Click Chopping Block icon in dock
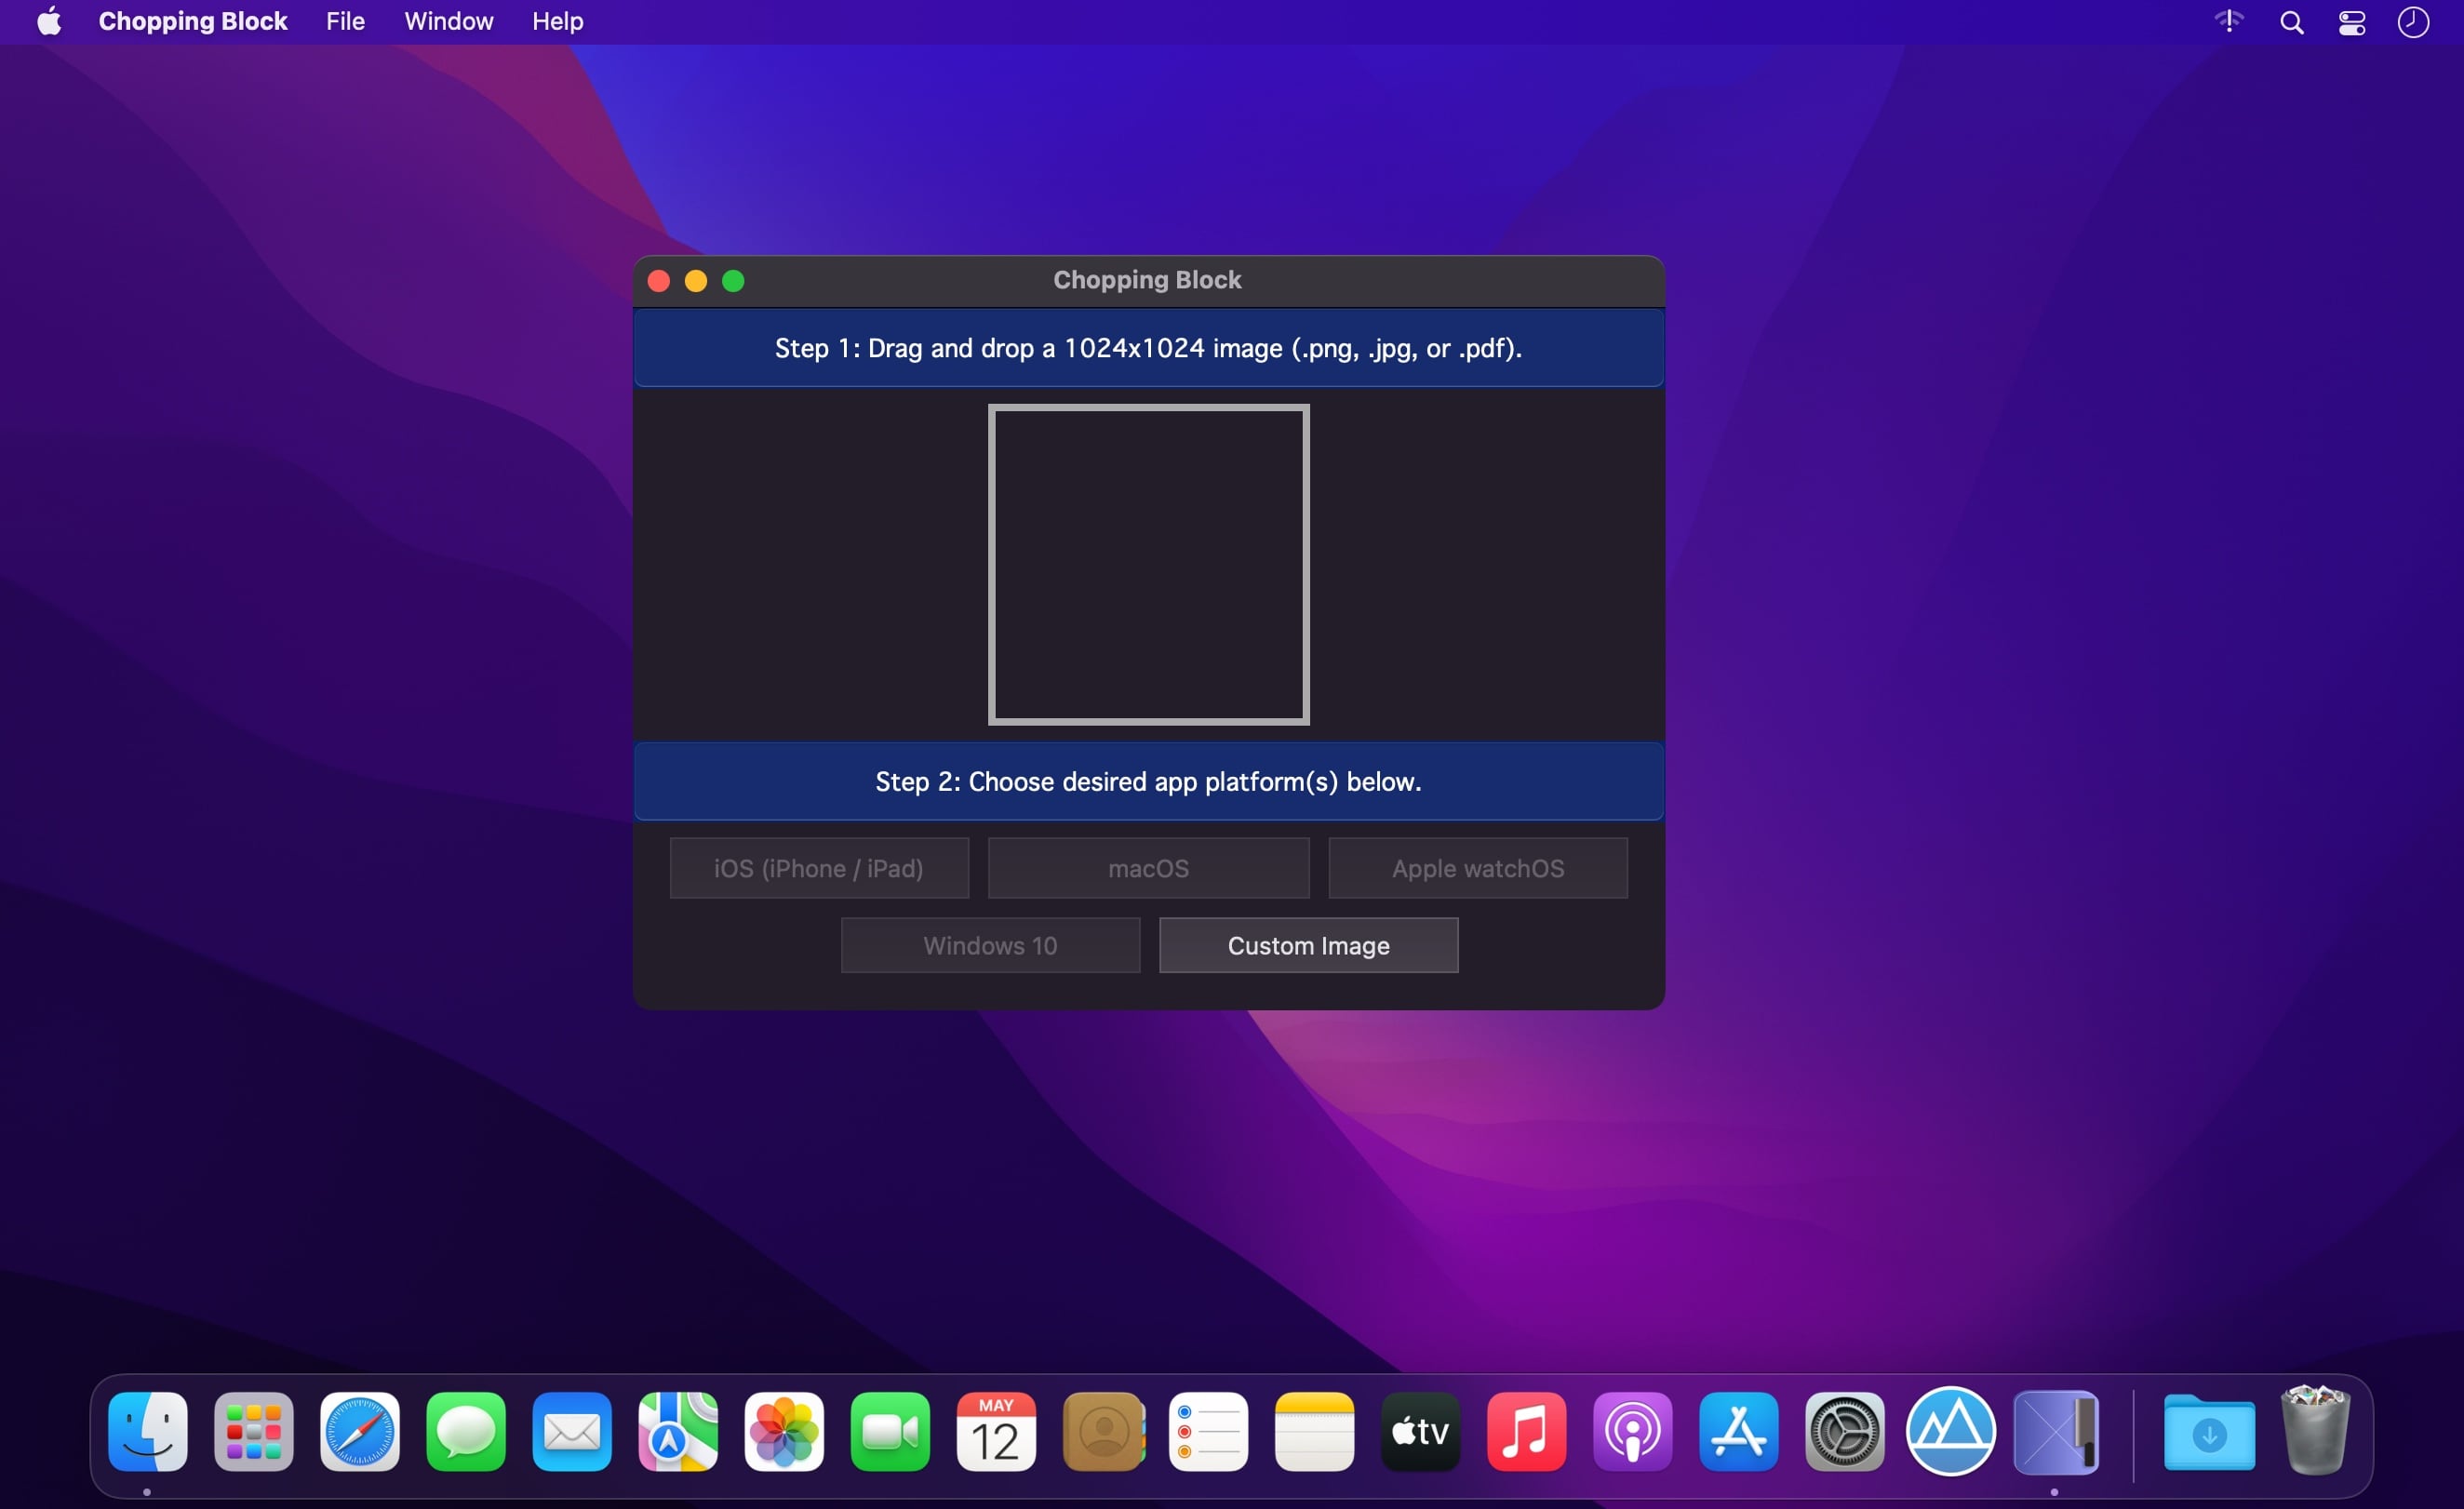2464x1509 pixels. pos(2056,1431)
